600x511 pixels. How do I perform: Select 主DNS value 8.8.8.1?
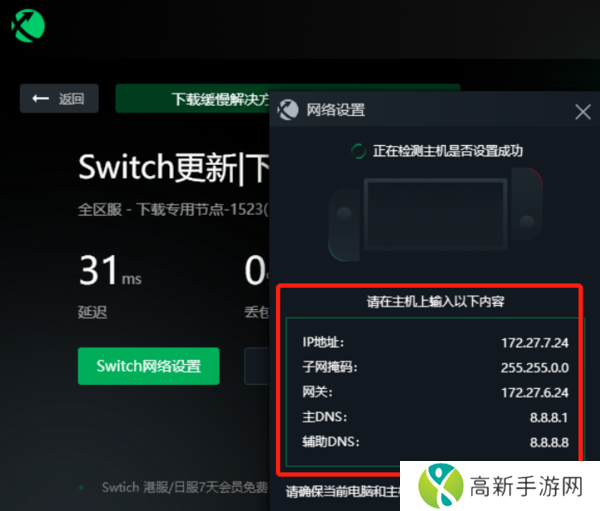pos(549,417)
